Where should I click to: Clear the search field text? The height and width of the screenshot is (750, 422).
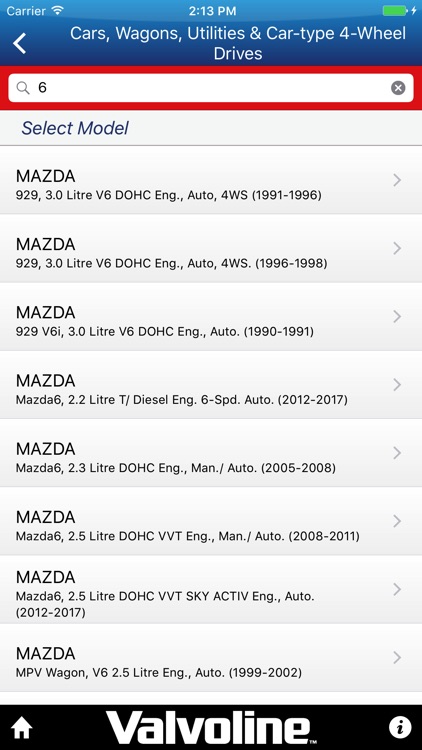[x=398, y=88]
